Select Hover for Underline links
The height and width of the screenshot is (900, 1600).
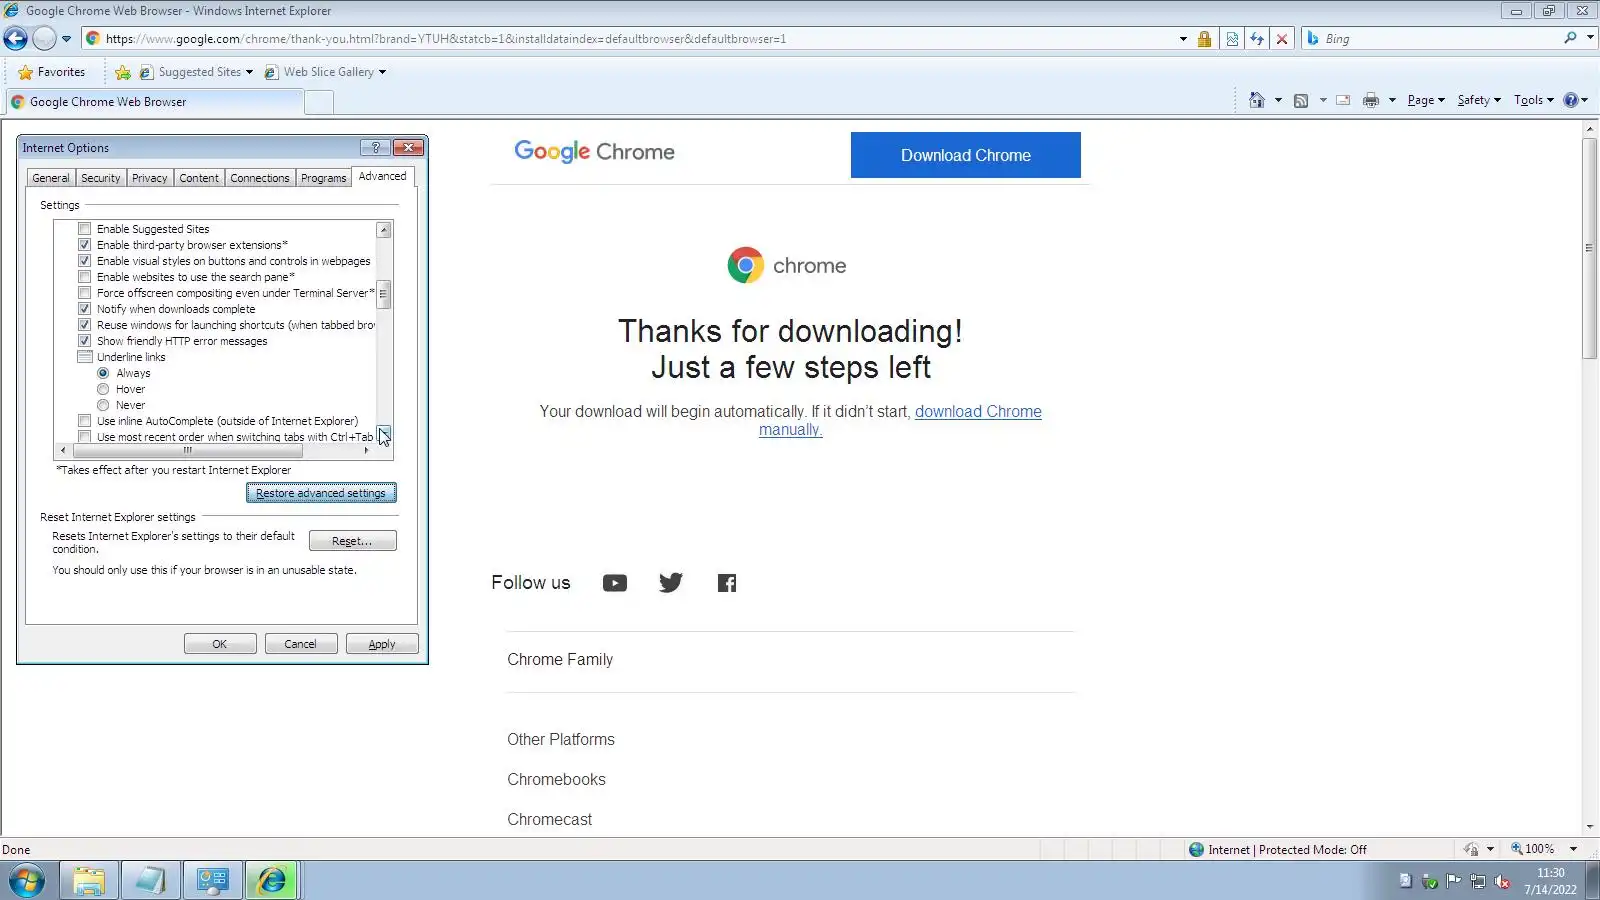click(103, 389)
